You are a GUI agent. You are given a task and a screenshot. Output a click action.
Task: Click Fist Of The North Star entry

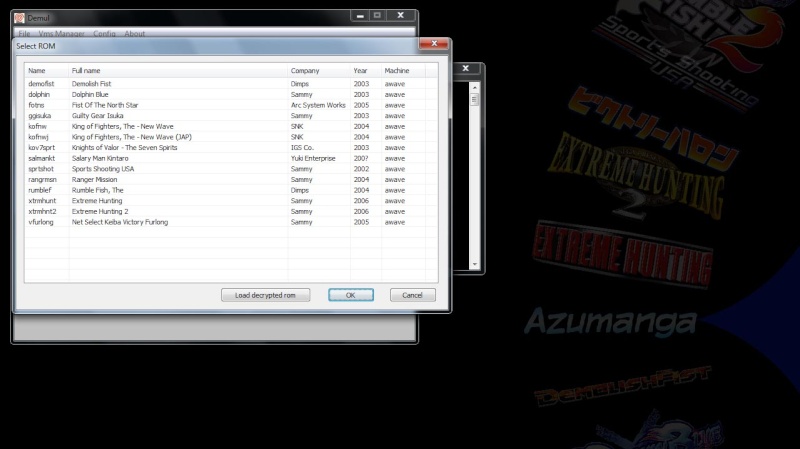[x=105, y=105]
